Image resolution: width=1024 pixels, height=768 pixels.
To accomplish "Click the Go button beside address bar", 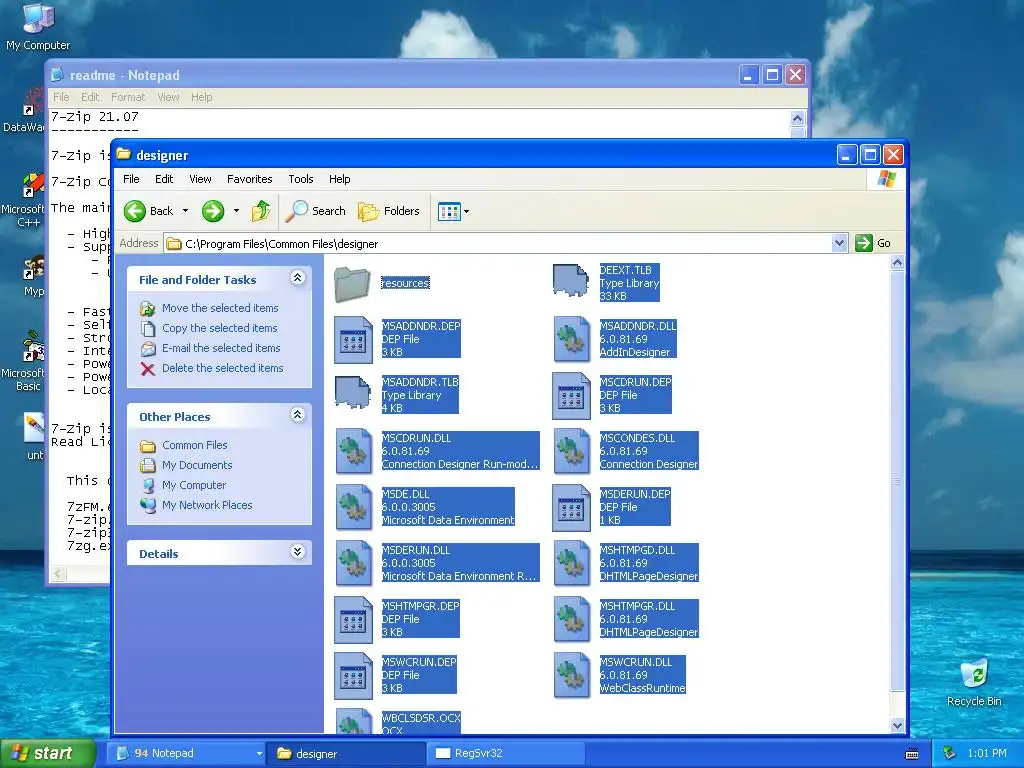I will (x=873, y=243).
